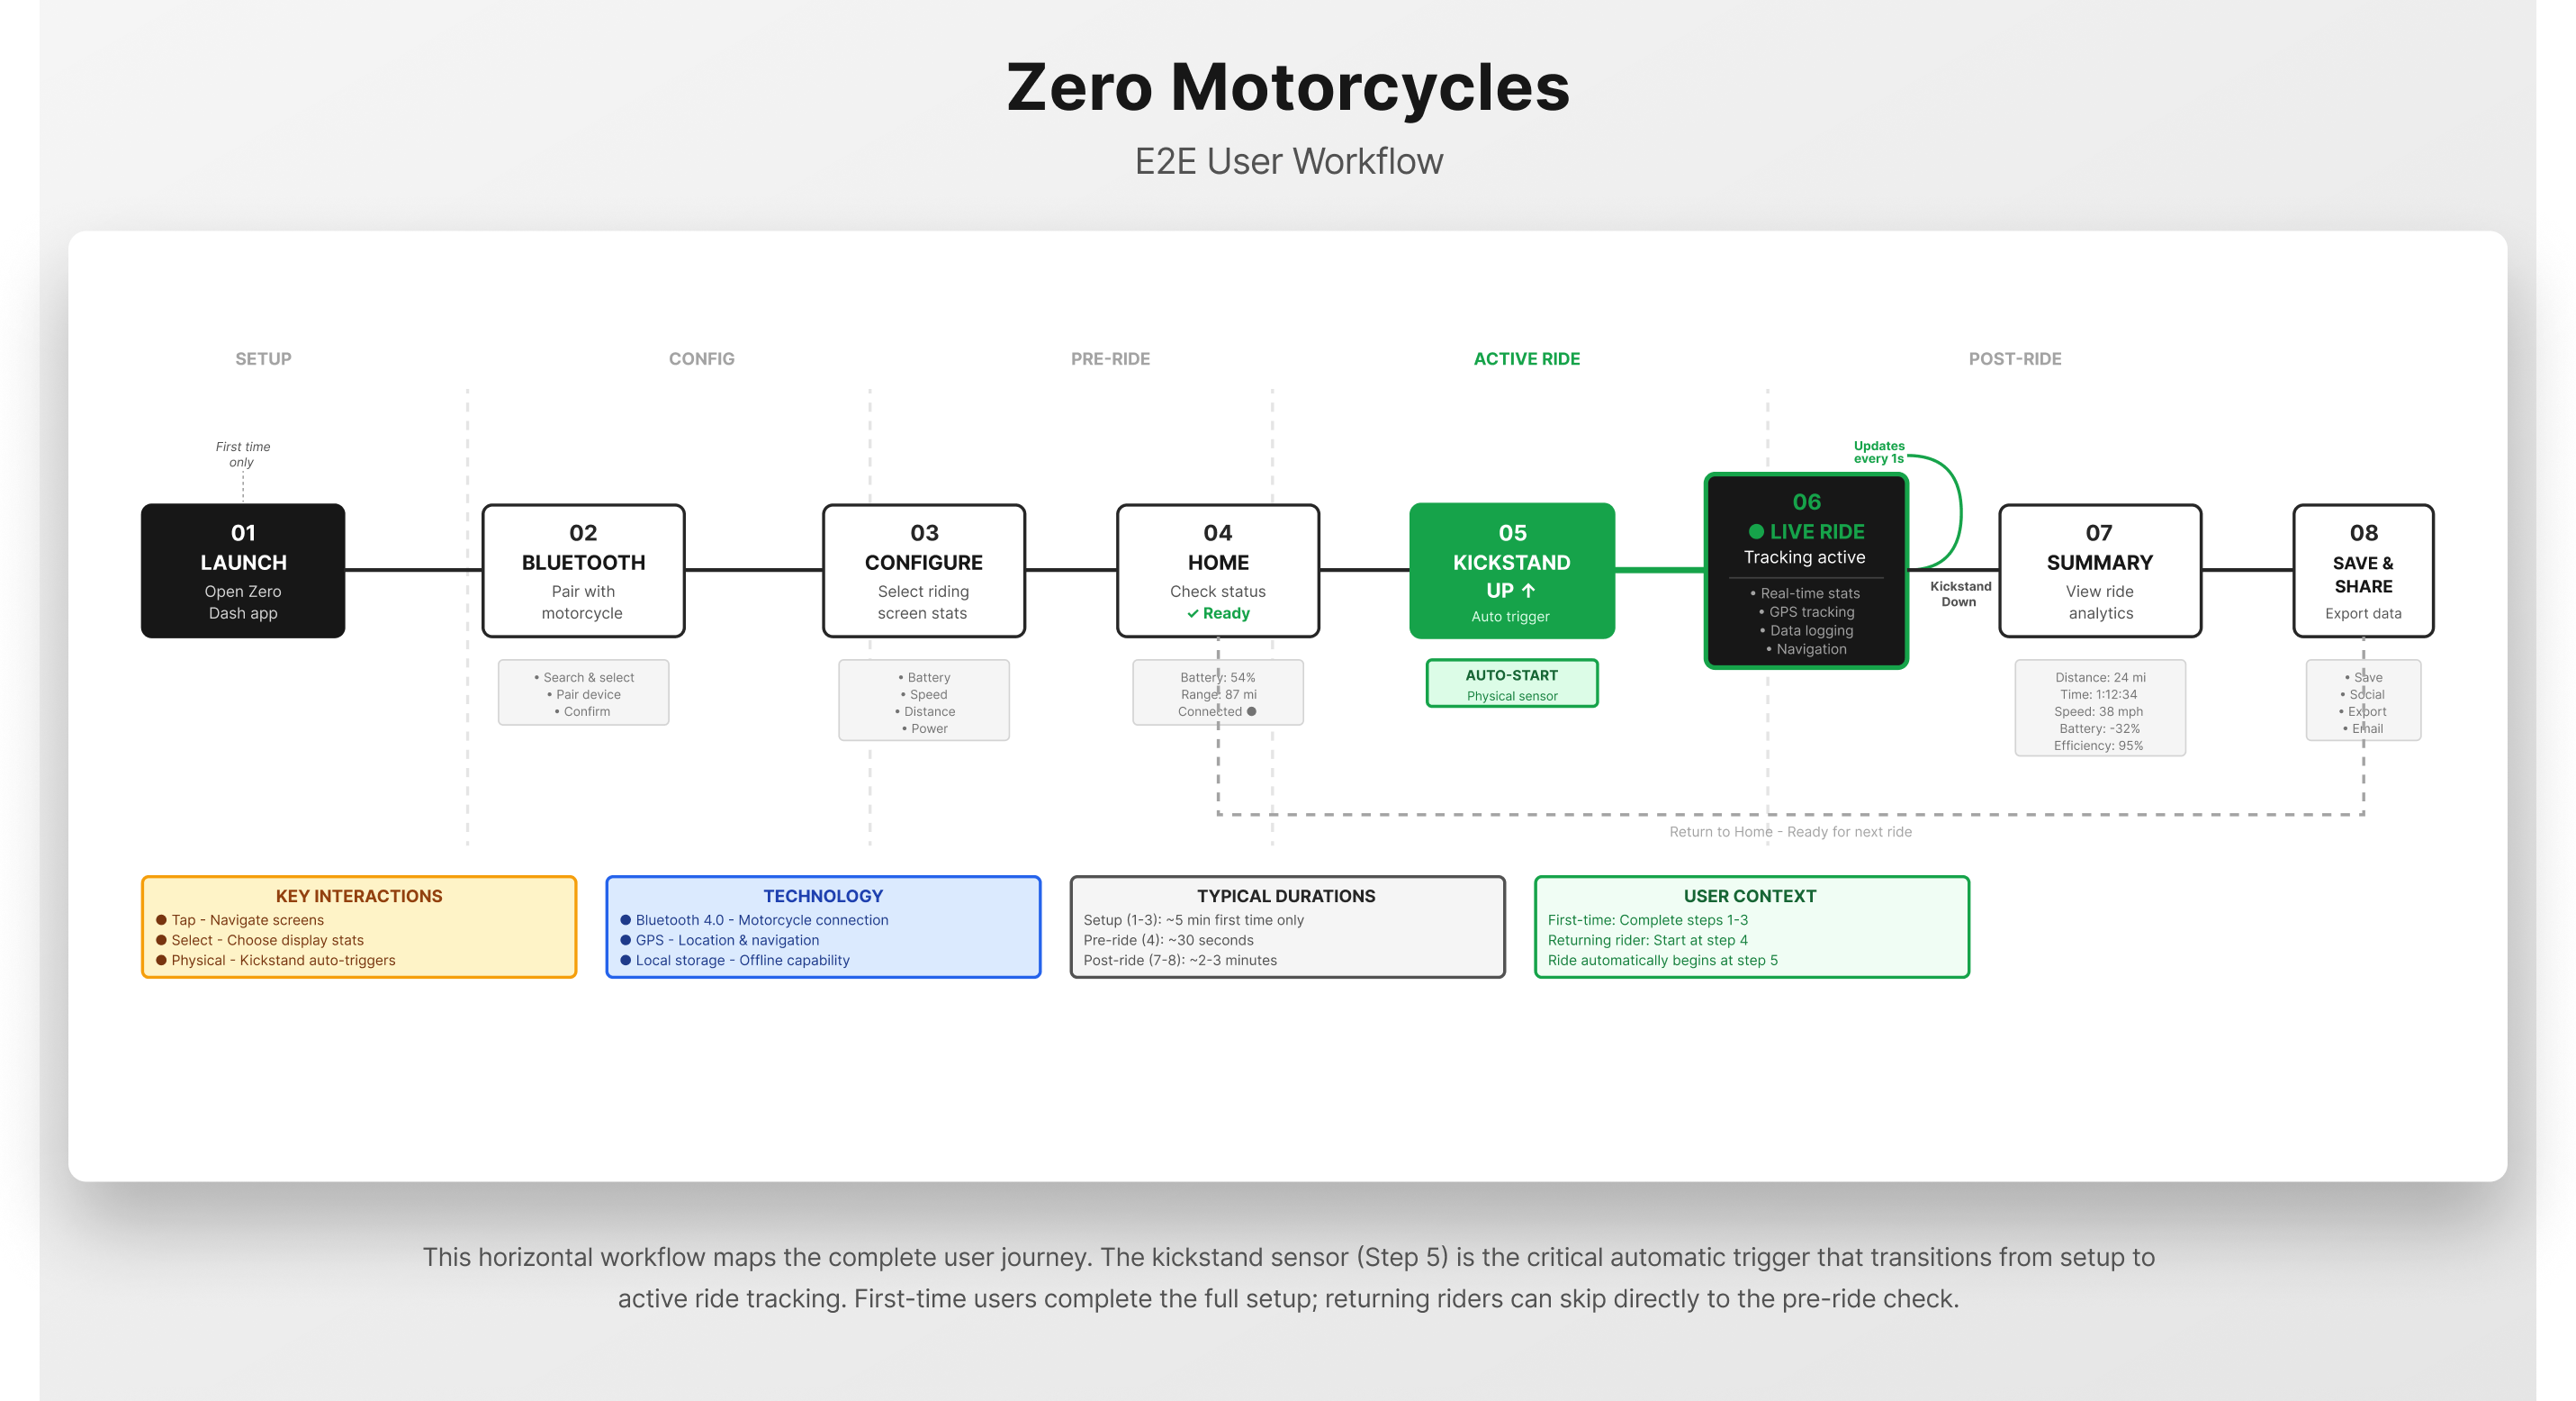Click the green Kickstand Up step

[x=1512, y=571]
